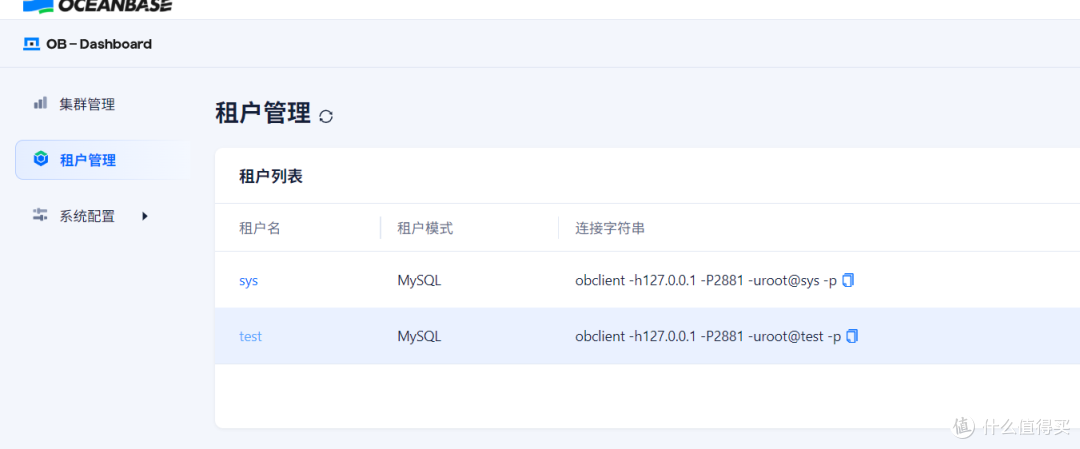Open 系统配置 menu item
Viewport: 1080px width, 449px height.
click(87, 216)
